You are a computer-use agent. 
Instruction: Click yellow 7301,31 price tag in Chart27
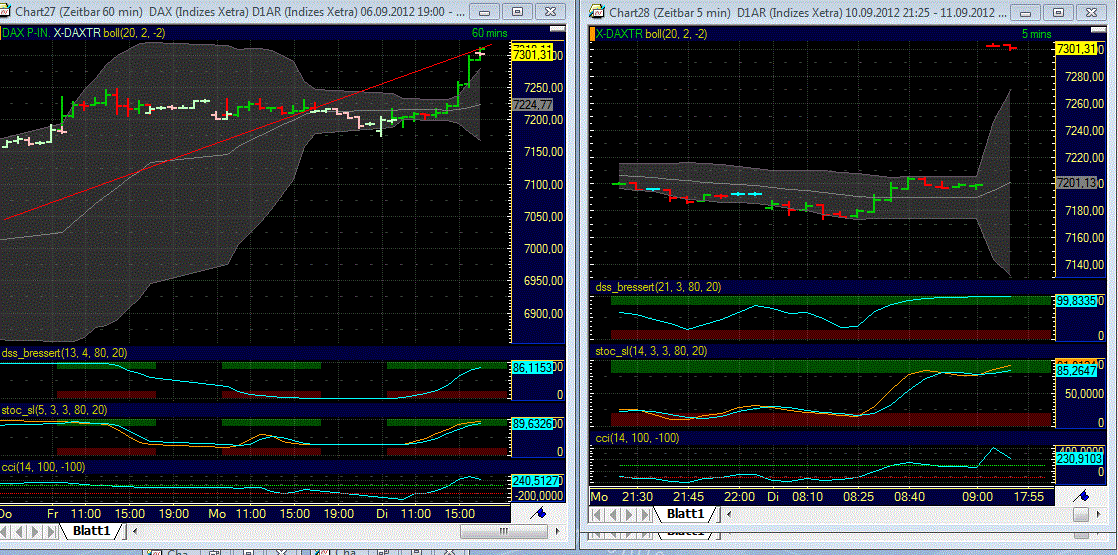pos(534,55)
